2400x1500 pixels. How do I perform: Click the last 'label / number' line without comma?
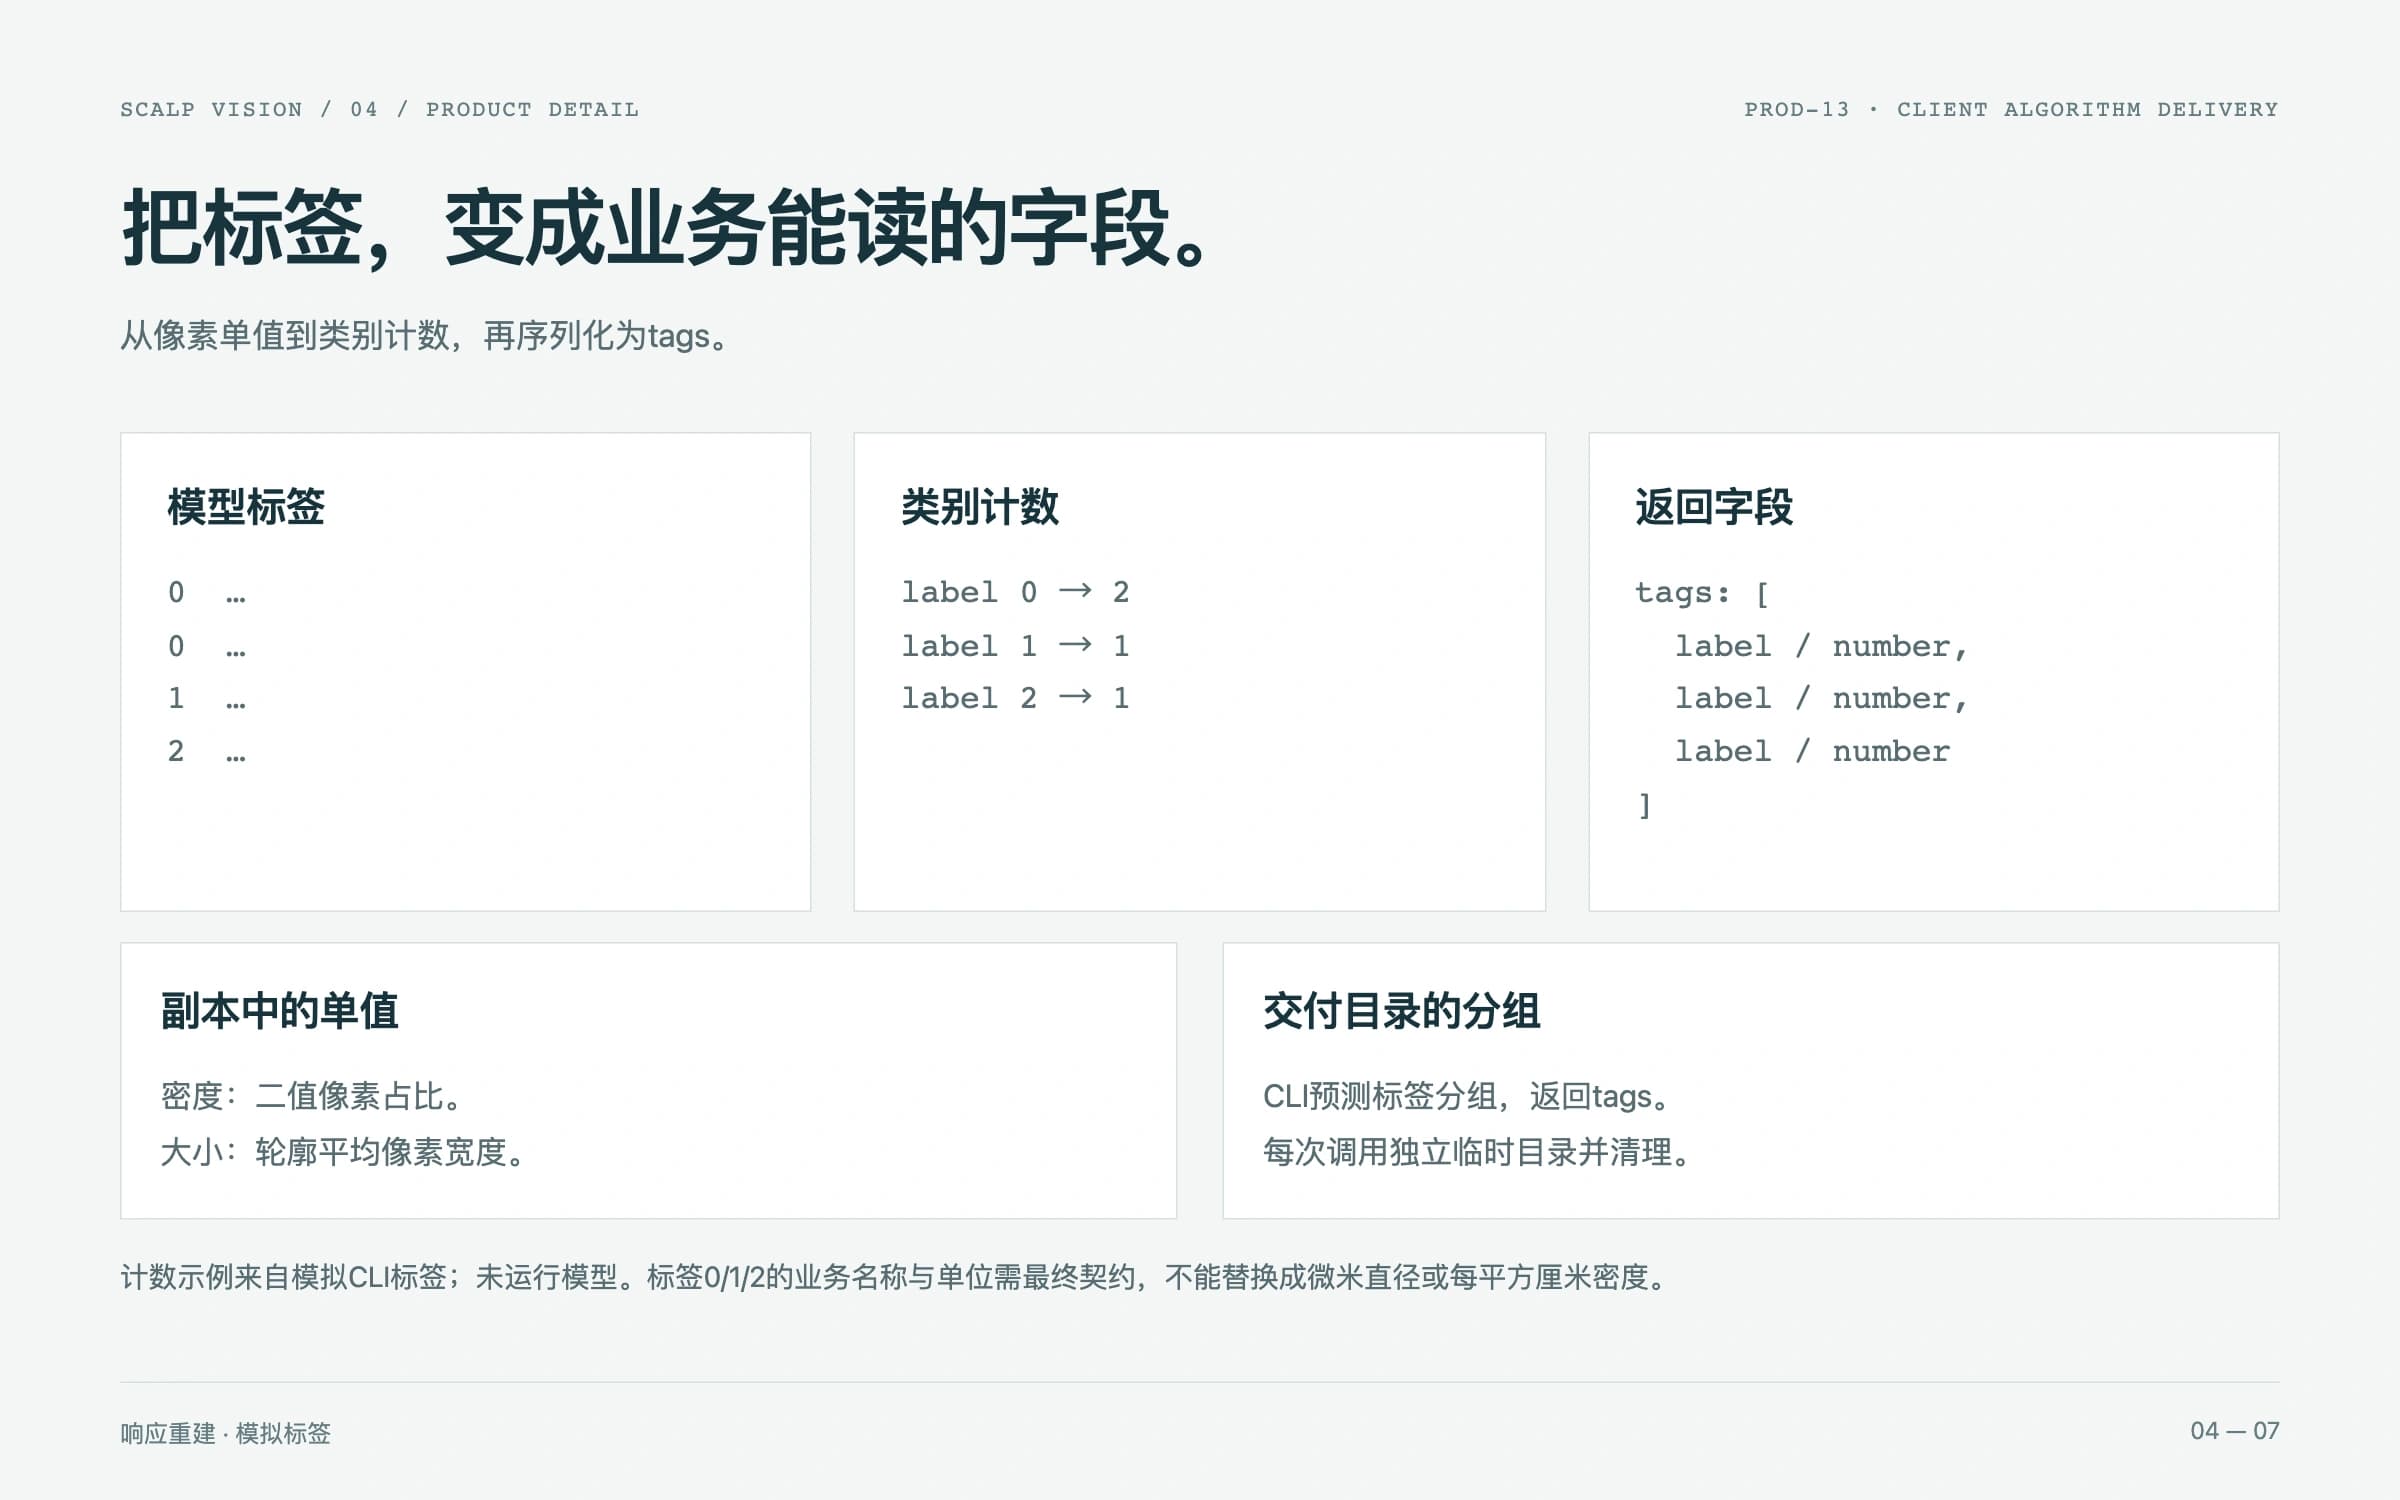[1812, 751]
